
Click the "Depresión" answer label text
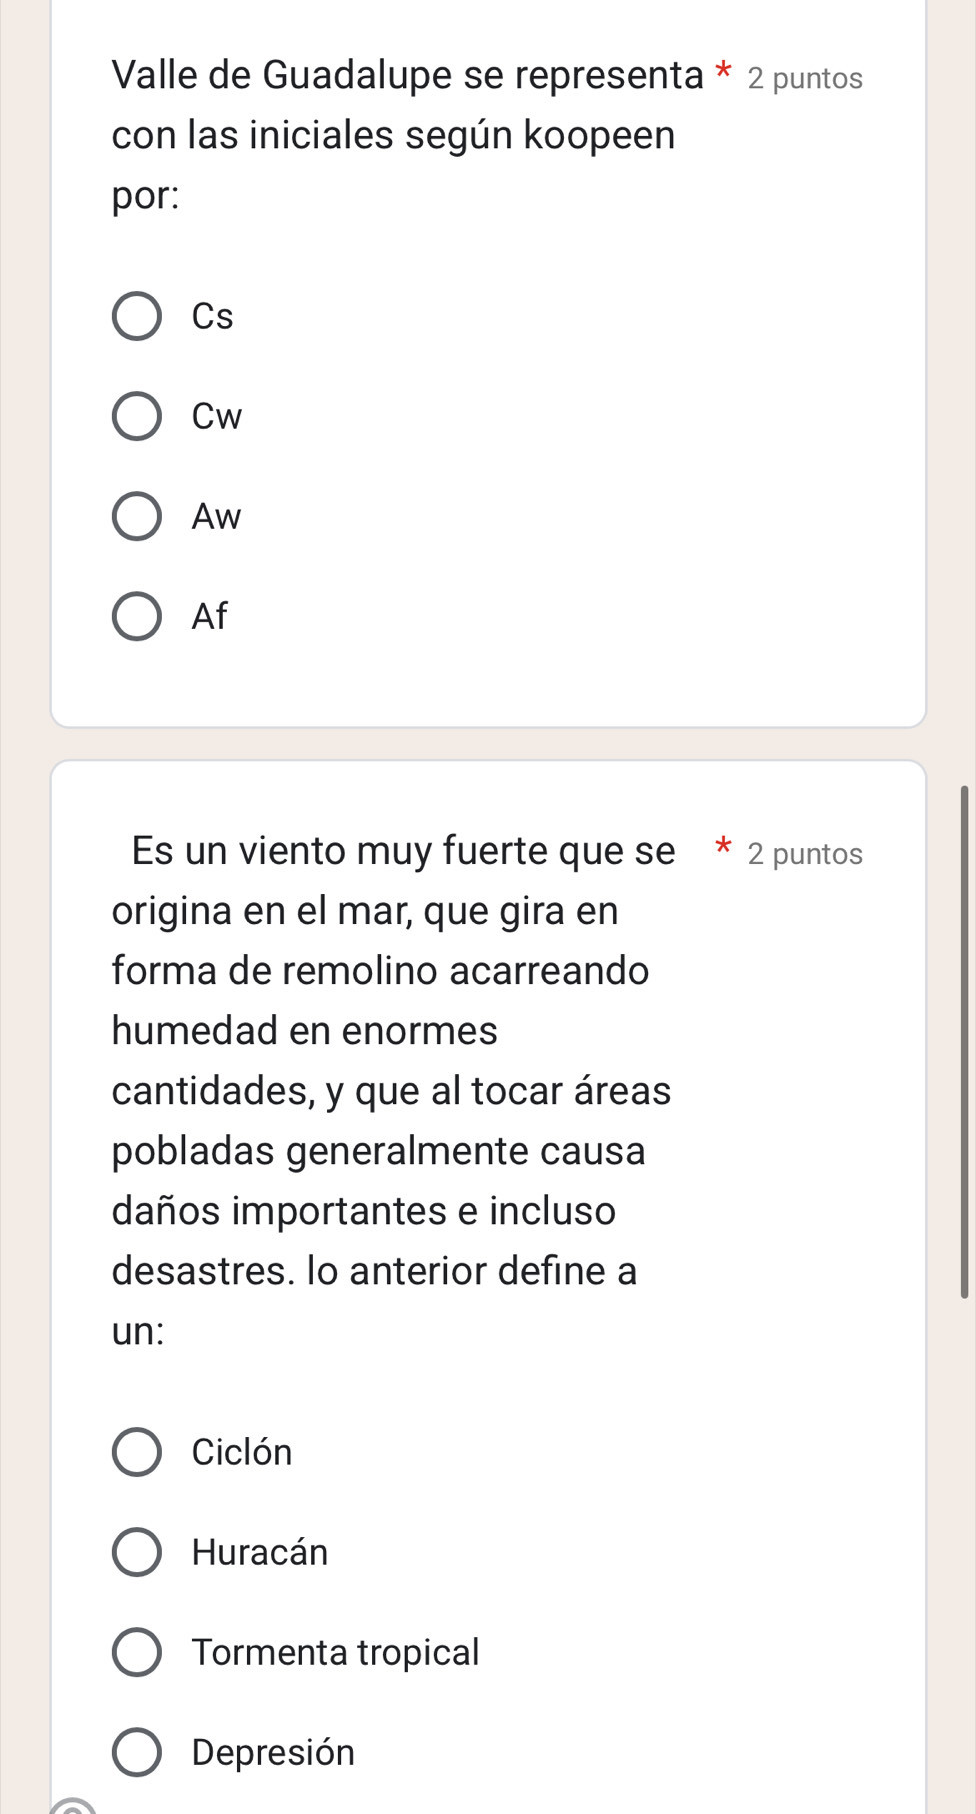[273, 1752]
